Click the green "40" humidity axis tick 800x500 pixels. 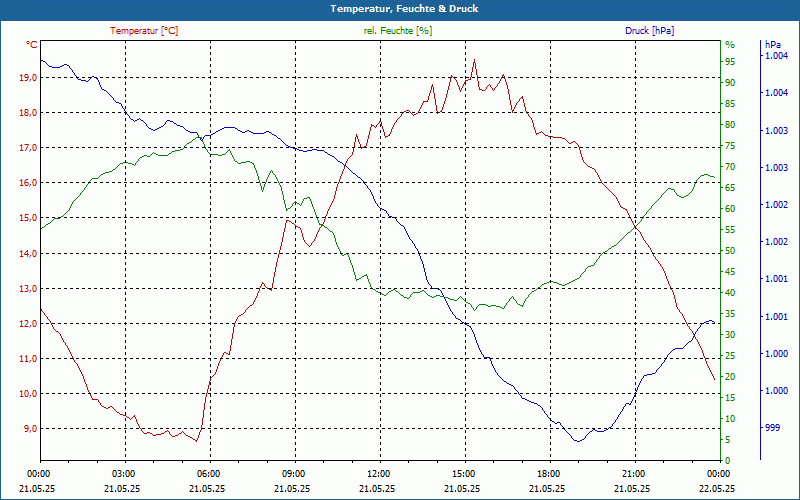[730, 293]
